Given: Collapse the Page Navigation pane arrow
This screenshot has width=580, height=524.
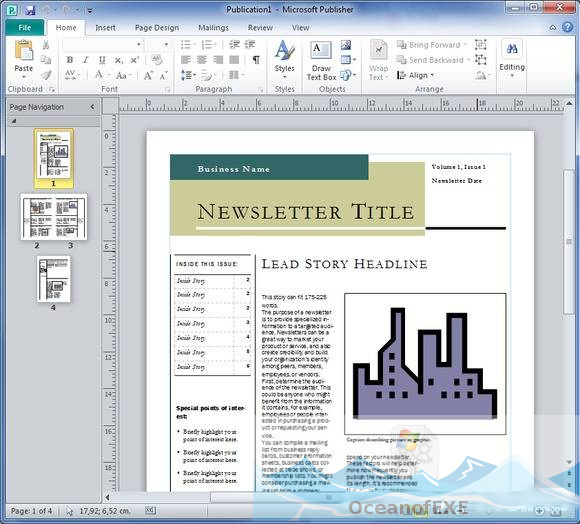Looking at the screenshot, I should click(92, 107).
